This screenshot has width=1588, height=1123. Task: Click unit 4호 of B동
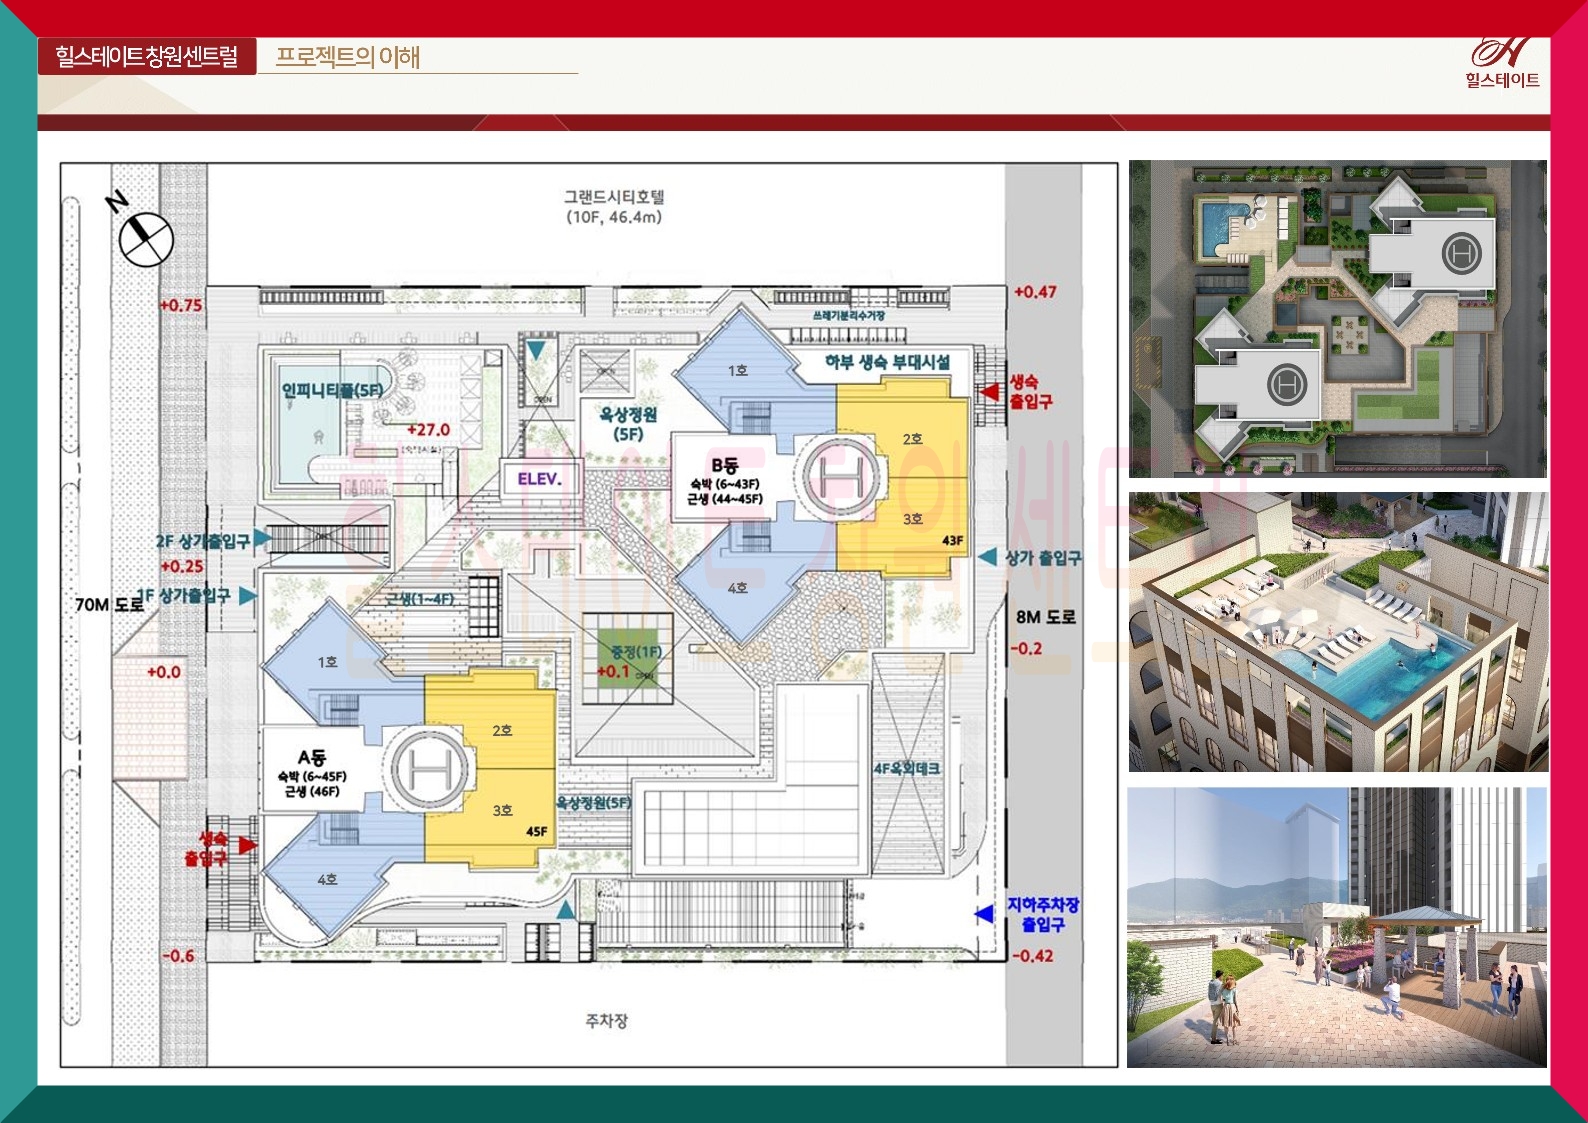pyautogui.click(x=738, y=587)
